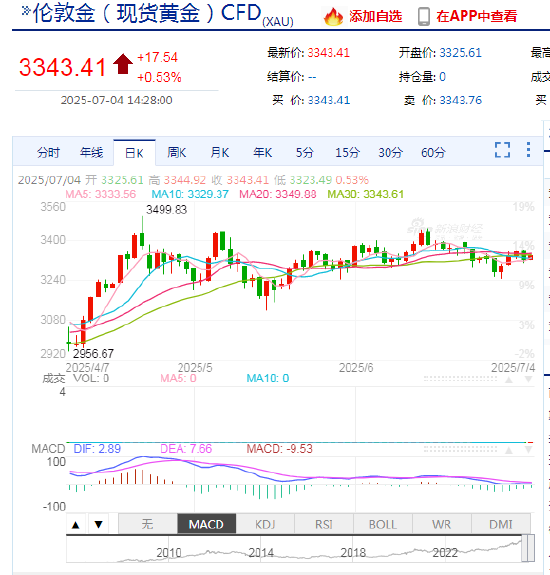Image resolution: width=550 pixels, height=575 pixels.
Task: Click the phone icon beside 在APP中查看
Action: click(x=424, y=17)
